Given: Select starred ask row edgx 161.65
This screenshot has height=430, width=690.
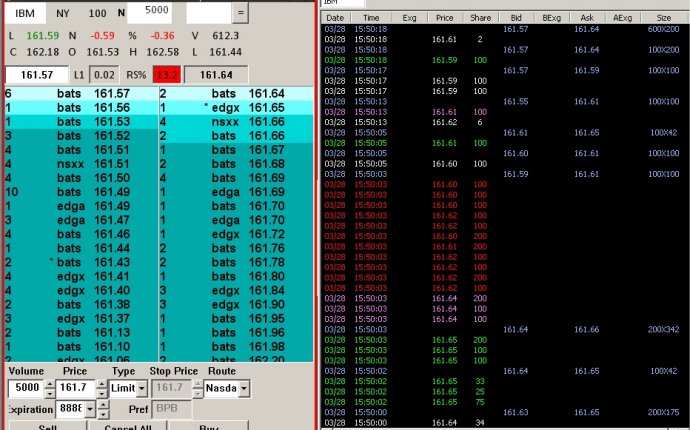Looking at the screenshot, I should (x=236, y=107).
